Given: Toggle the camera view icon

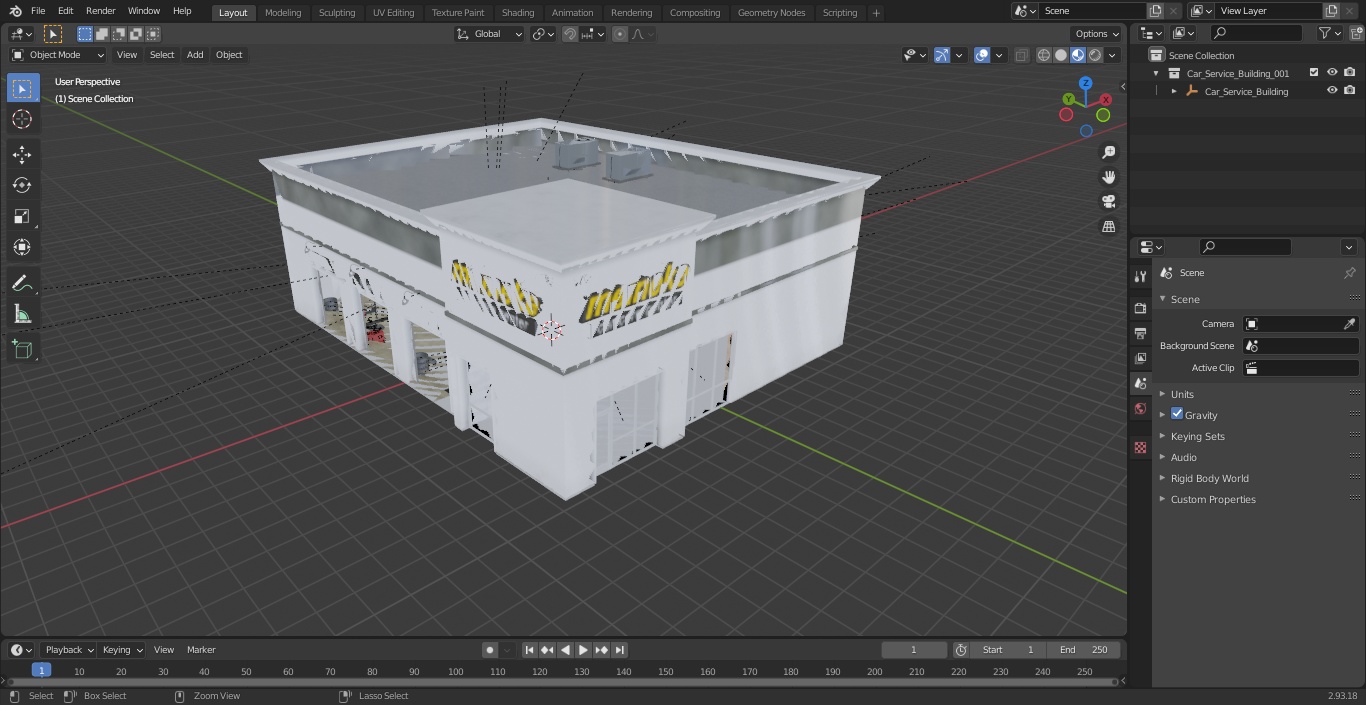Looking at the screenshot, I should pyautogui.click(x=1109, y=202).
